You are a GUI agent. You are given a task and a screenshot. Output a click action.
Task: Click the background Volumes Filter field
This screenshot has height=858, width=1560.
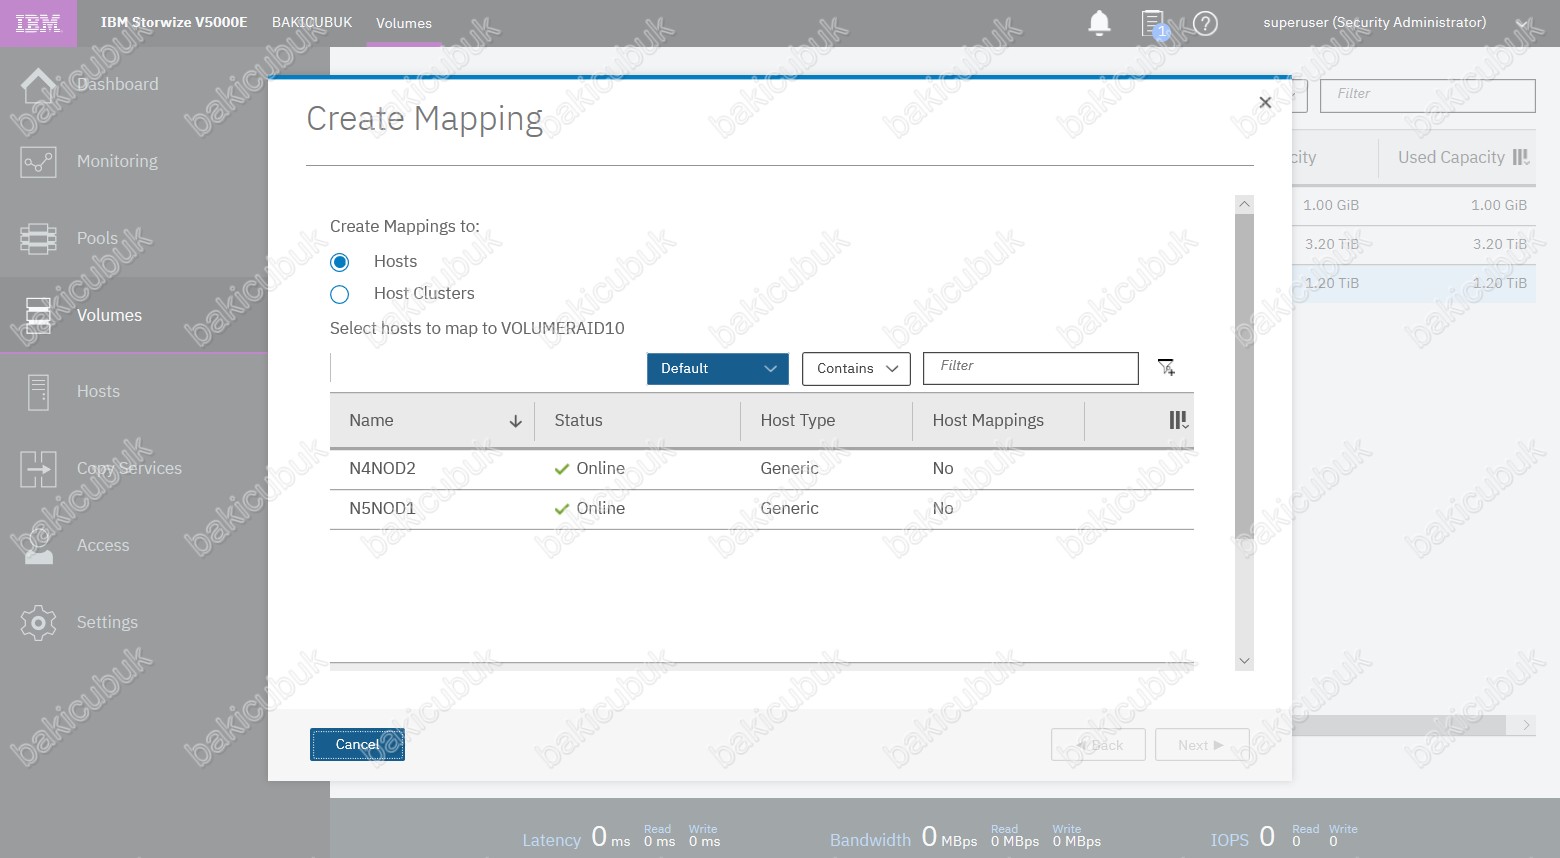coord(1427,95)
